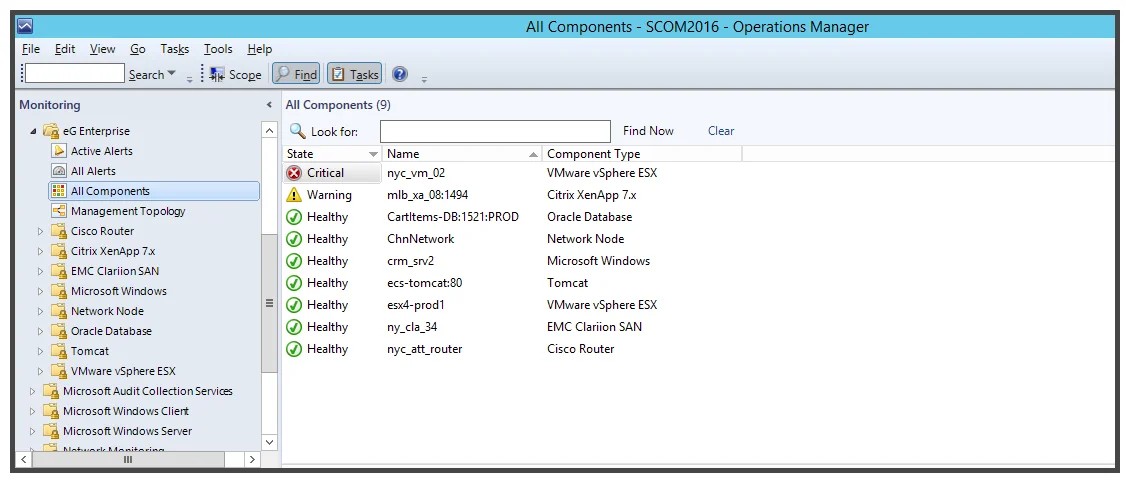The height and width of the screenshot is (483, 1130).
Task: Sort by the Name column header
Action: click(x=463, y=154)
